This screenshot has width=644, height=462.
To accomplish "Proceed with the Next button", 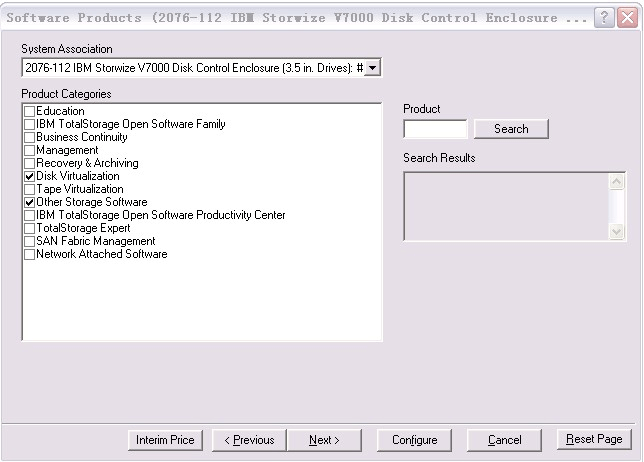I will tap(324, 440).
